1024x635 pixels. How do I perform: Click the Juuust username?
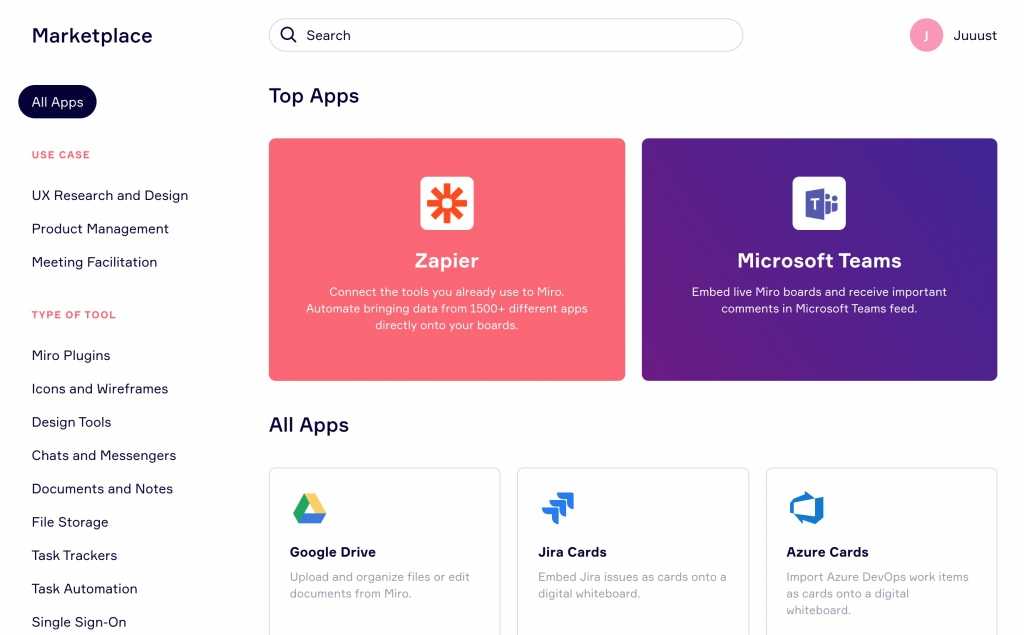point(974,35)
